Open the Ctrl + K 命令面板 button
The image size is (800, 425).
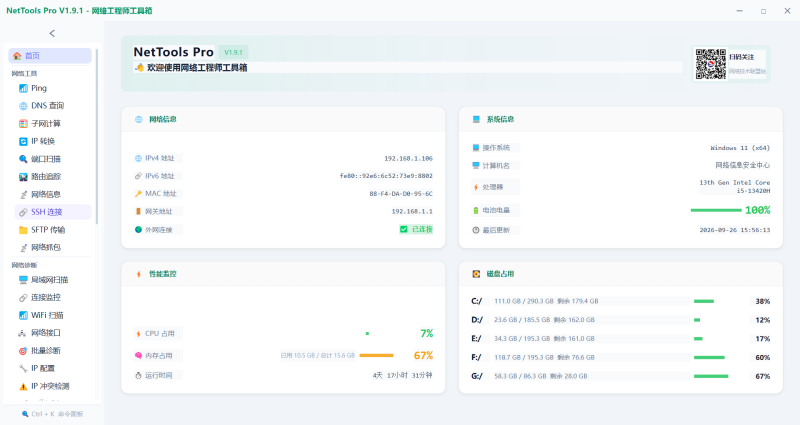(52, 414)
